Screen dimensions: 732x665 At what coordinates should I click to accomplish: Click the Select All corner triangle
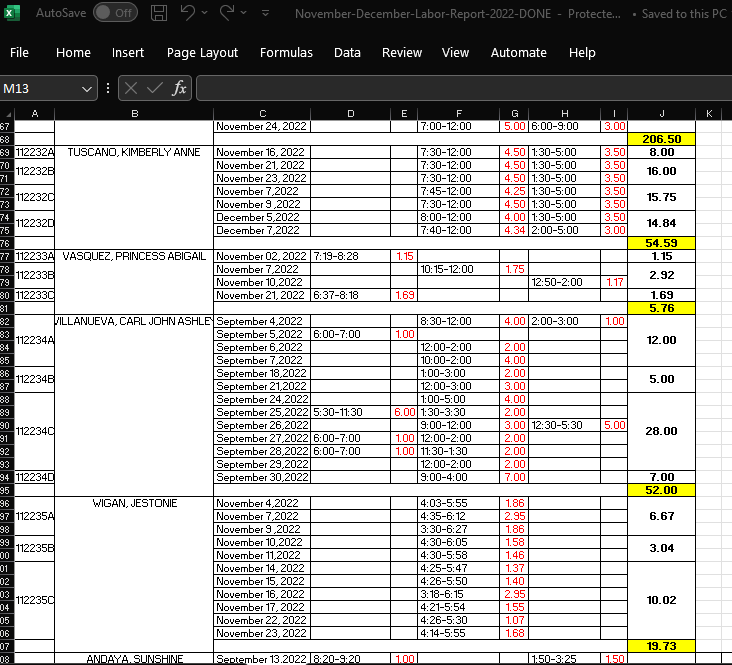7,113
